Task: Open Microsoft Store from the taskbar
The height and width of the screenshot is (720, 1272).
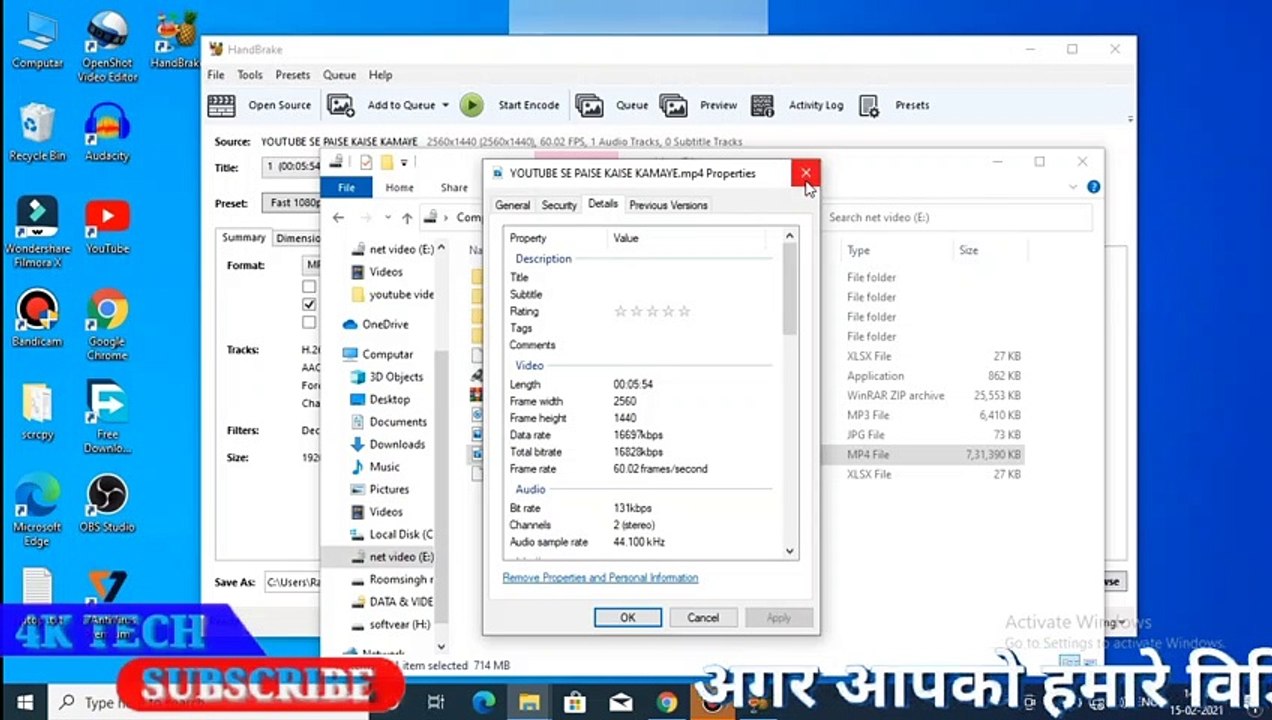Action: click(x=574, y=703)
